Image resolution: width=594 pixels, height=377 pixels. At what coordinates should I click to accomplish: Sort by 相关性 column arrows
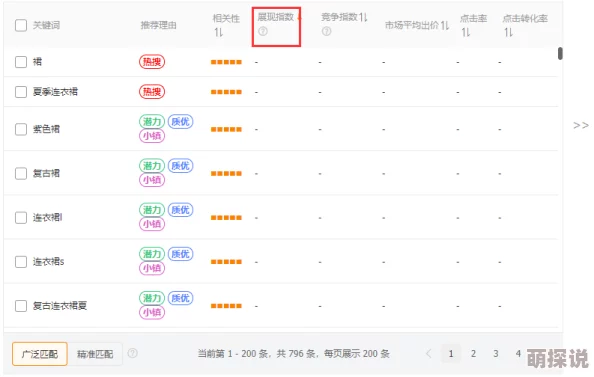[x=219, y=33]
